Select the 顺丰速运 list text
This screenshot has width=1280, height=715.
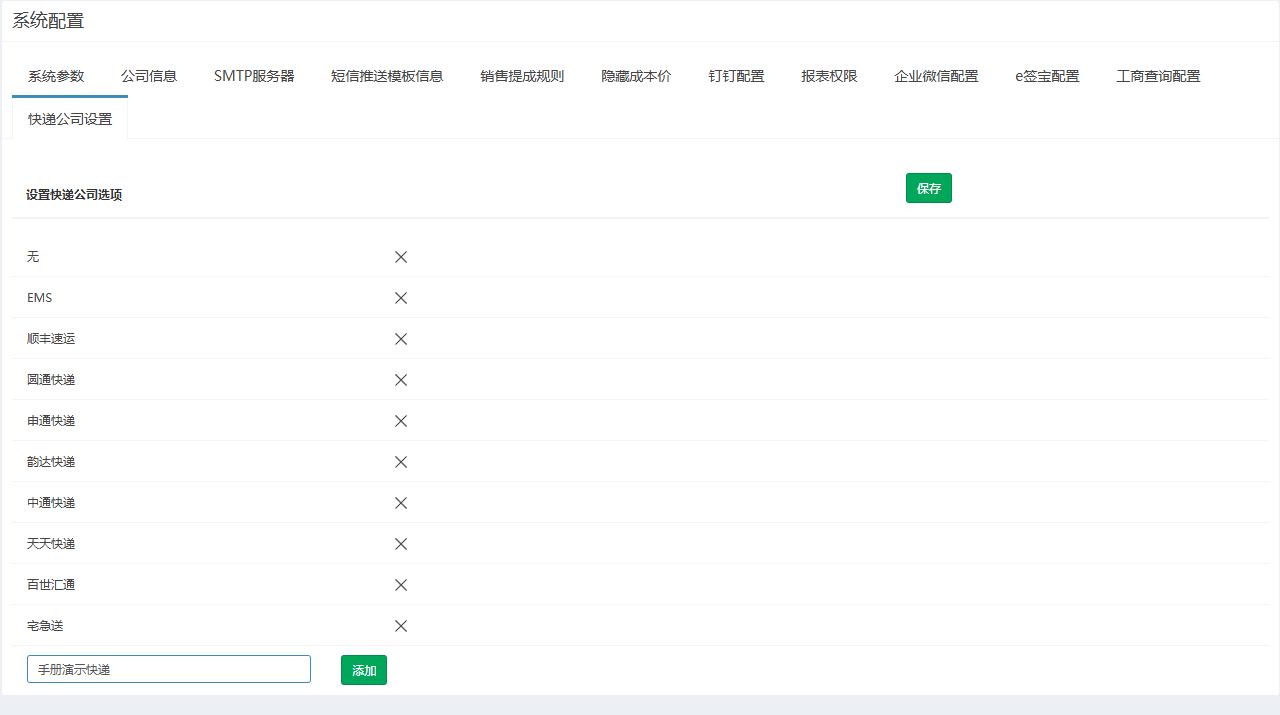[51, 339]
